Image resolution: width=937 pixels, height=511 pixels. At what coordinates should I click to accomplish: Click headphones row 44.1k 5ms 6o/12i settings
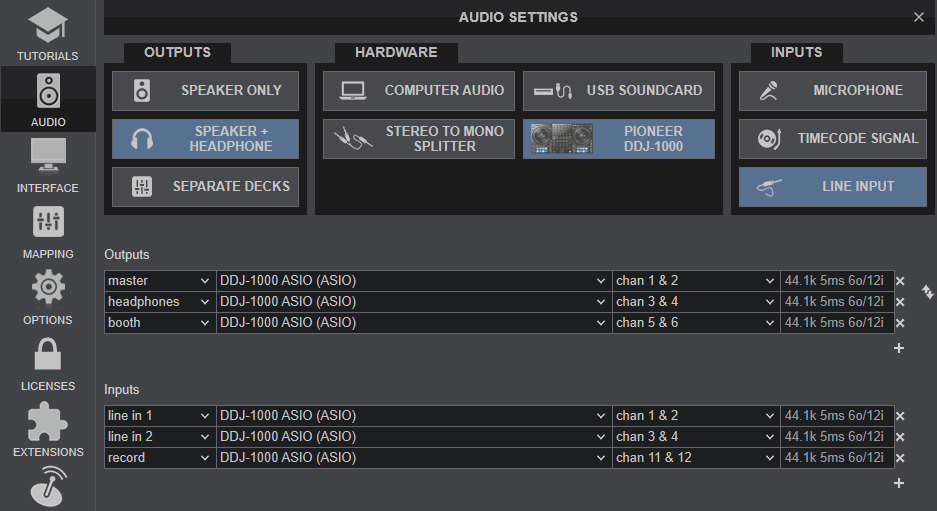837,302
